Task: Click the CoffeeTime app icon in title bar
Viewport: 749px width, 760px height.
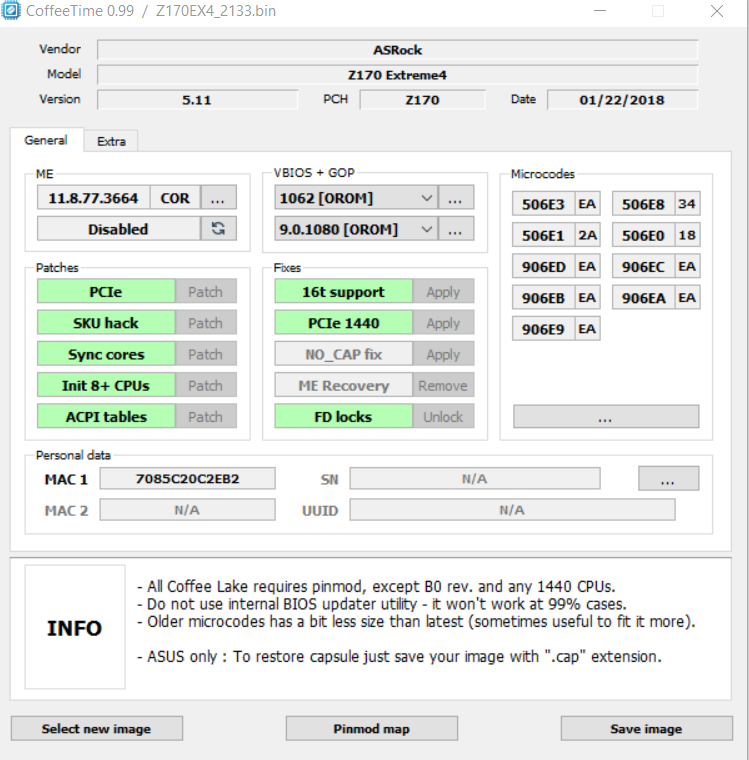Action: [x=11, y=10]
